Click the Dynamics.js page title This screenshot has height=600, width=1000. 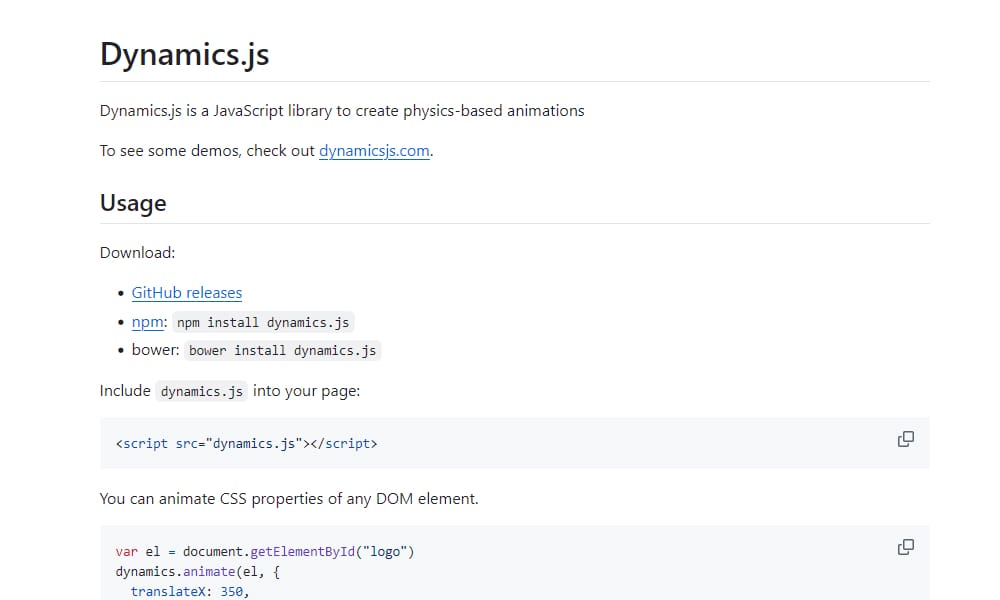[184, 55]
